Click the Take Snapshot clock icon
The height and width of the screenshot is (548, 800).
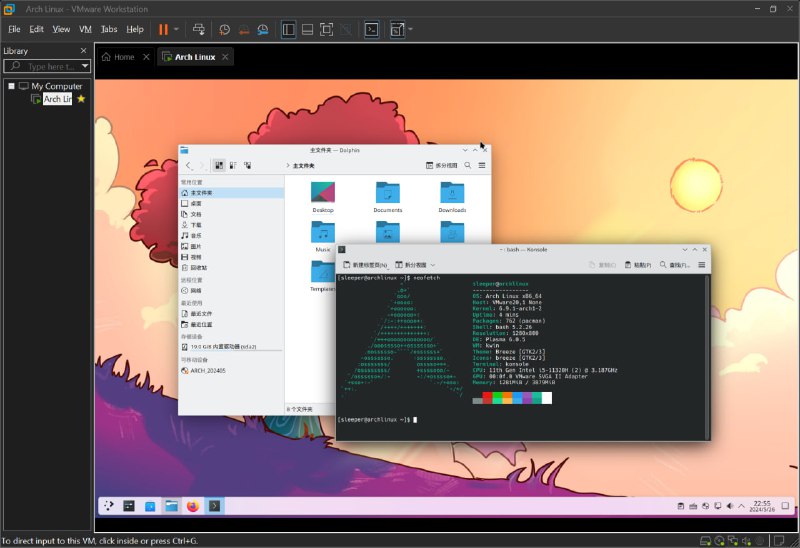pyautogui.click(x=225, y=30)
